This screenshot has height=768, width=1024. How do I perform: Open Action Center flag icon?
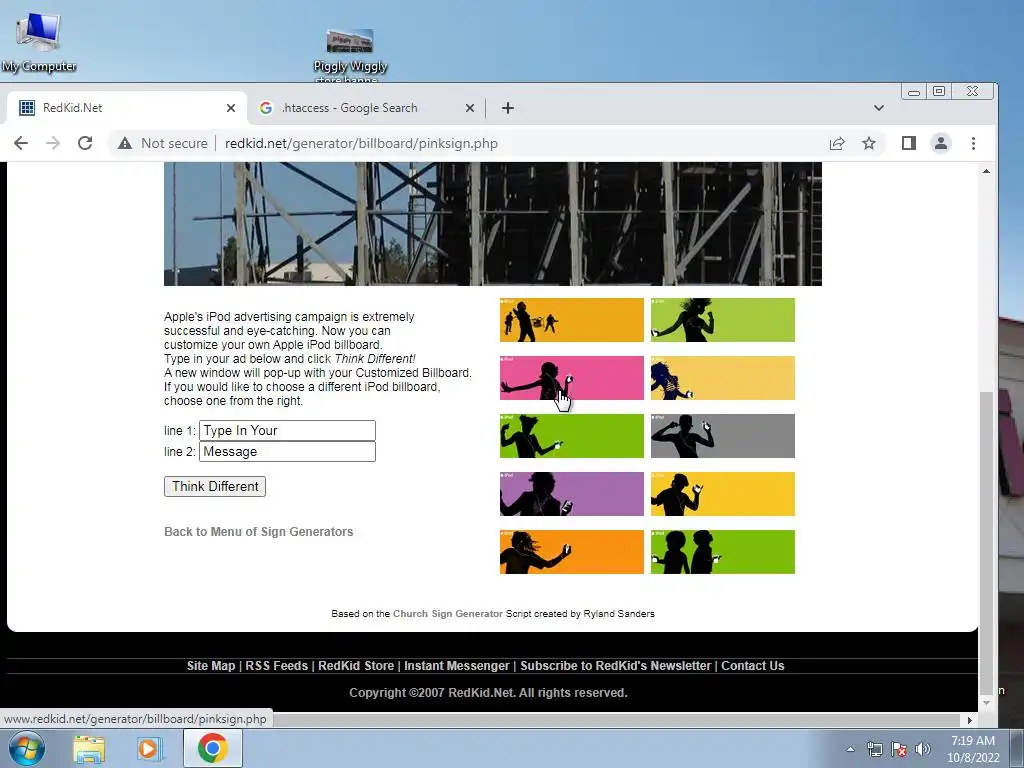point(899,749)
